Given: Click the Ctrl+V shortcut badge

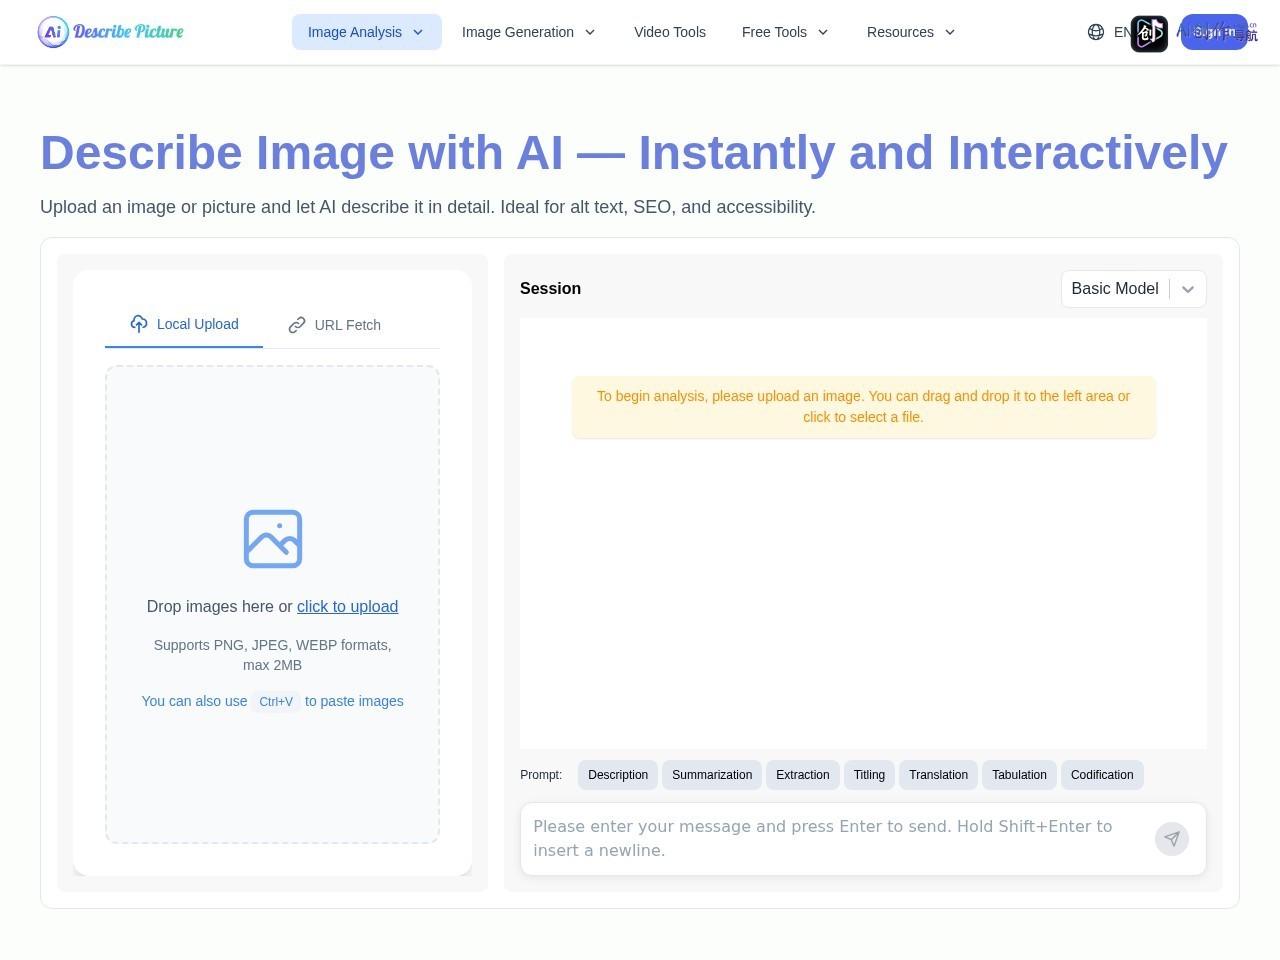Looking at the screenshot, I should click(276, 702).
